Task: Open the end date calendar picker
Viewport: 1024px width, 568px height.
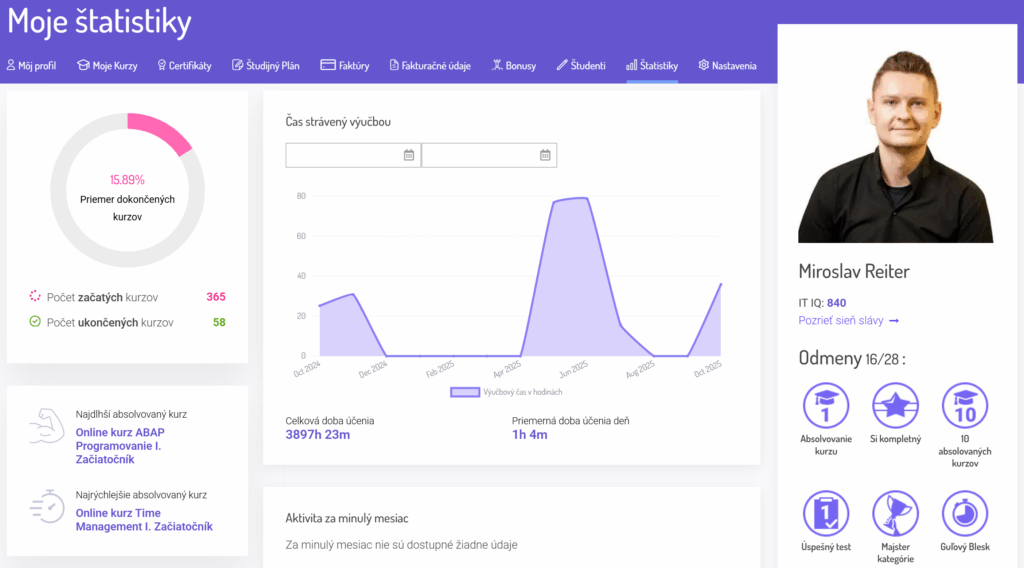Action: pyautogui.click(x=545, y=155)
